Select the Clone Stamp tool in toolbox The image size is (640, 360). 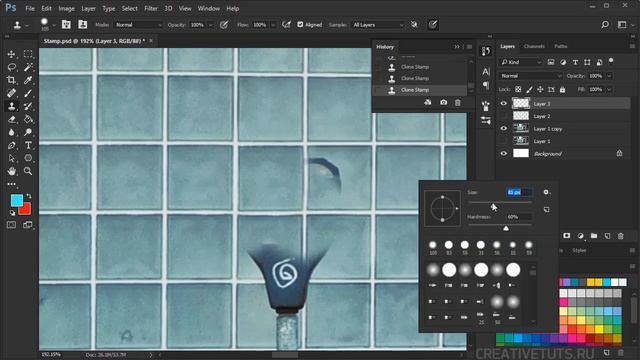point(11,107)
